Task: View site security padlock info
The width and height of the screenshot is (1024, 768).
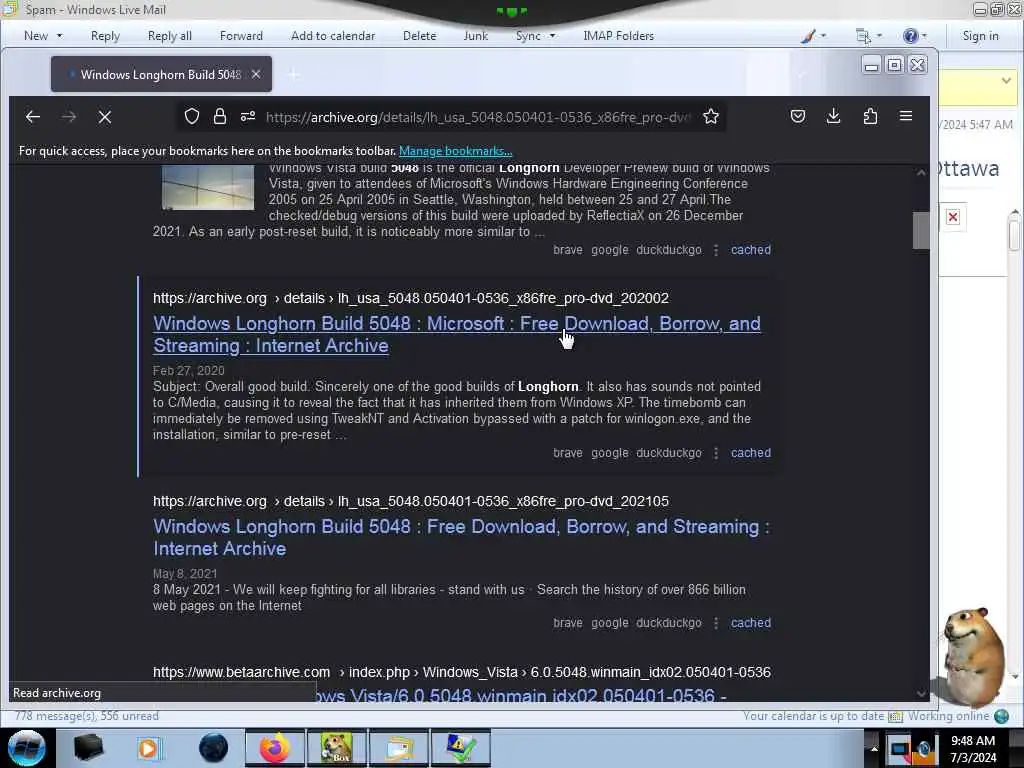Action: click(220, 116)
